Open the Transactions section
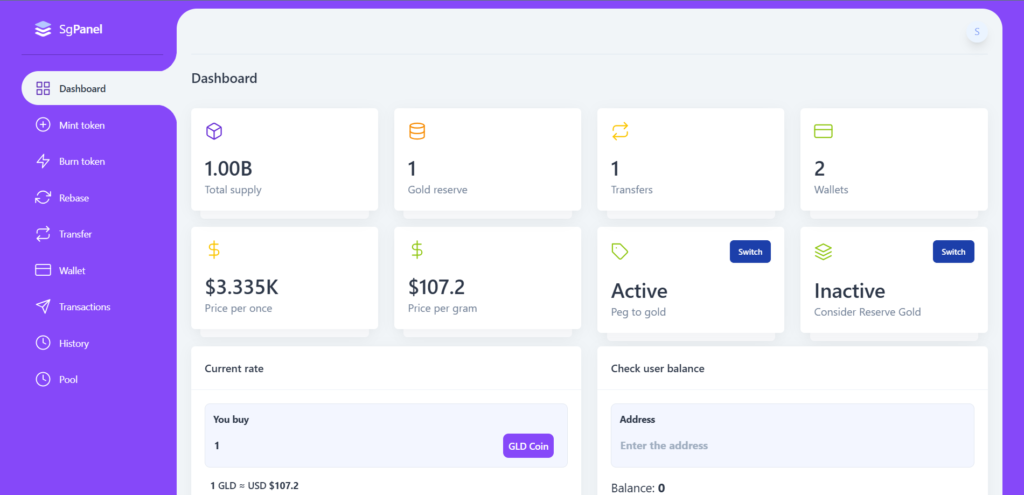This screenshot has width=1024, height=495. 84,307
